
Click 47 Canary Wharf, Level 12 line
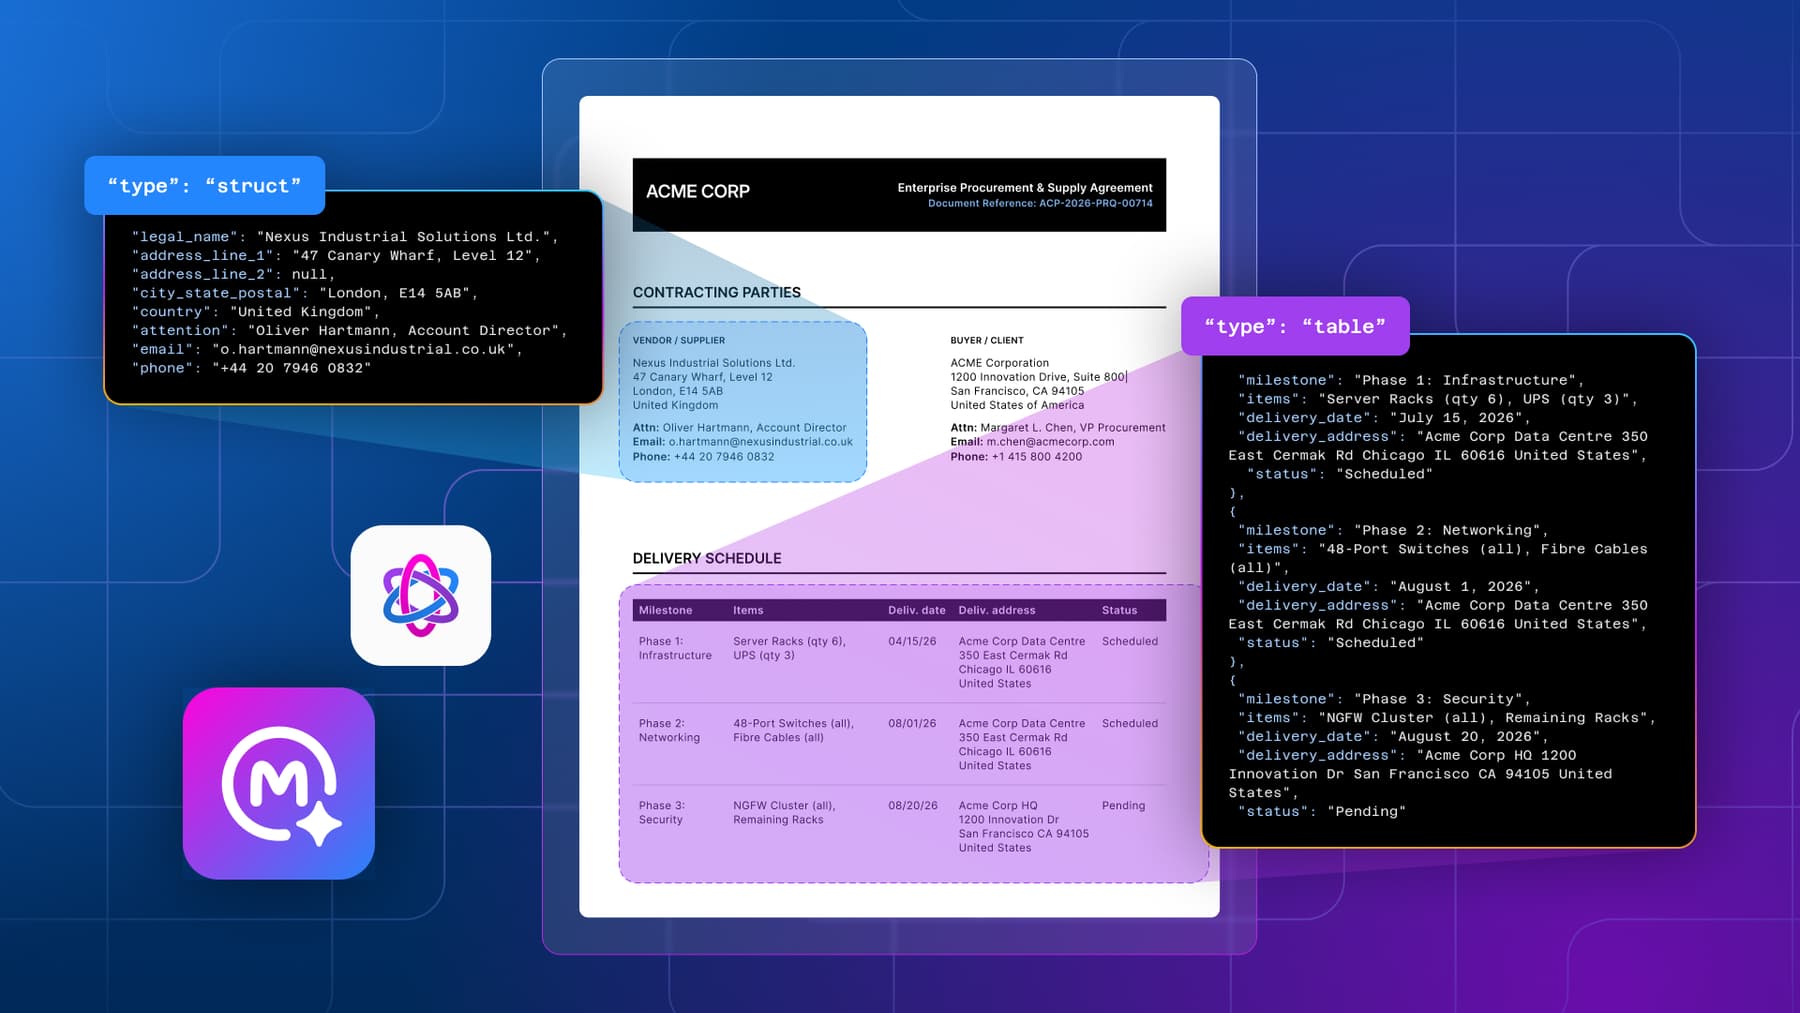point(703,377)
